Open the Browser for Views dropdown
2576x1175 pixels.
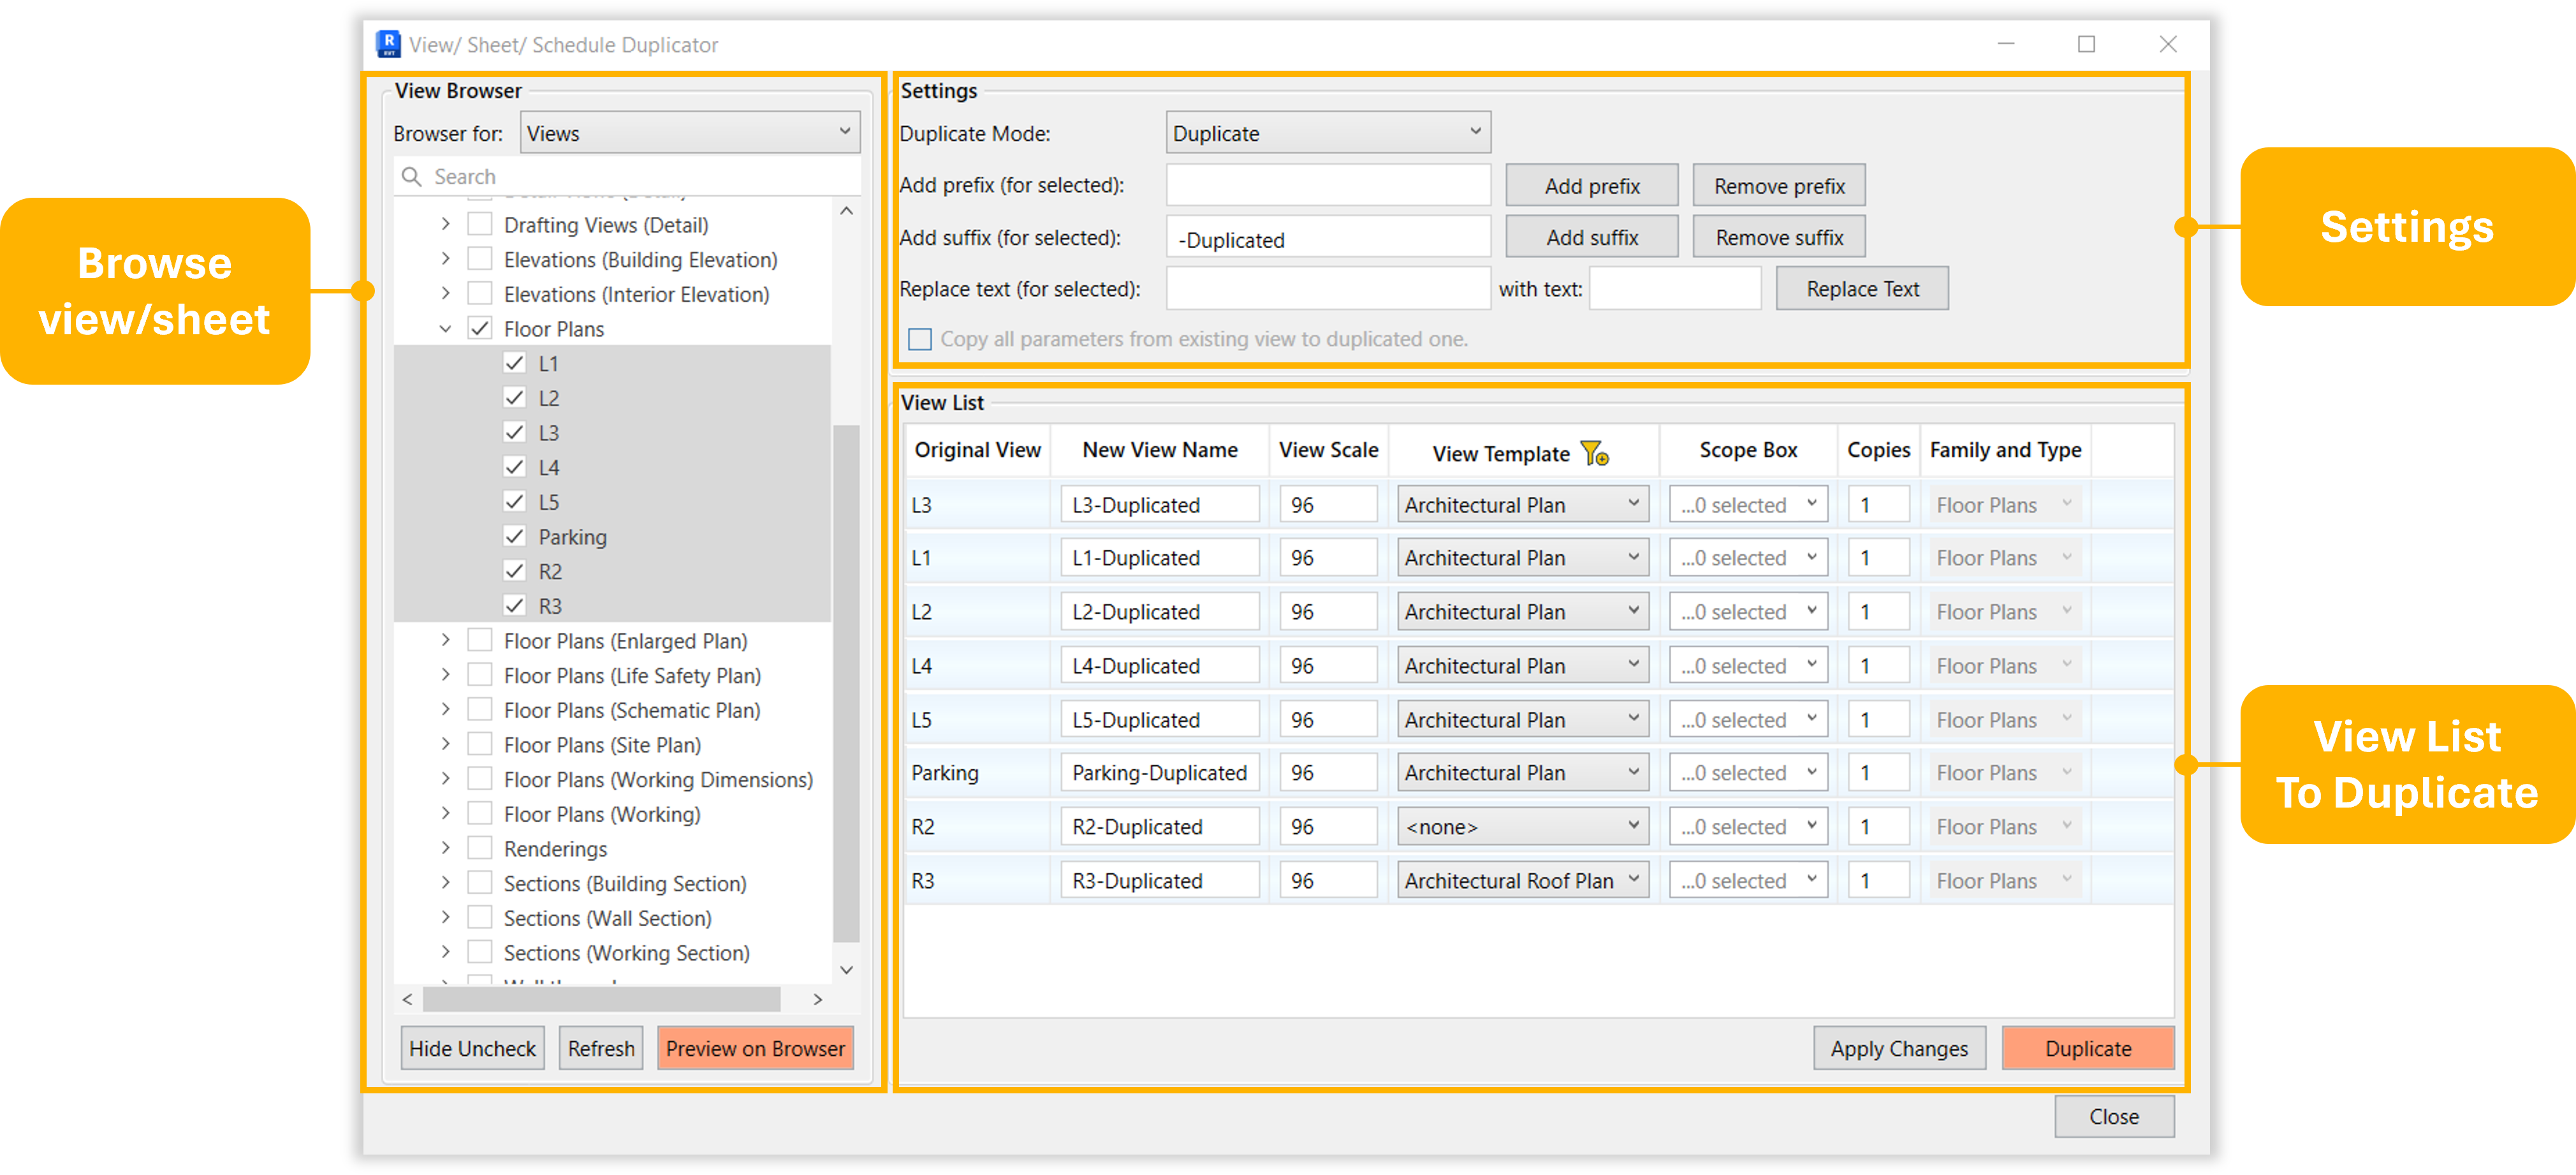[x=689, y=132]
